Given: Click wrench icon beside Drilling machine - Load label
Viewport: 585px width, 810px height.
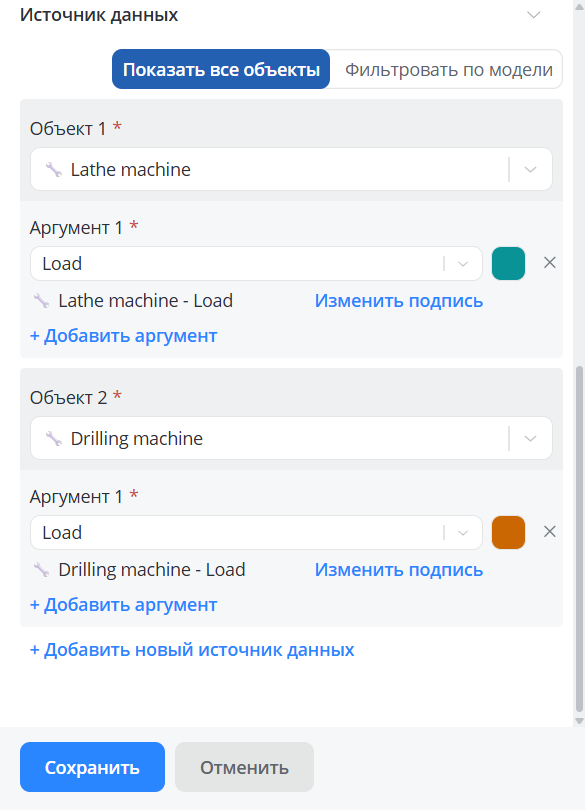Looking at the screenshot, I should tap(41, 570).
